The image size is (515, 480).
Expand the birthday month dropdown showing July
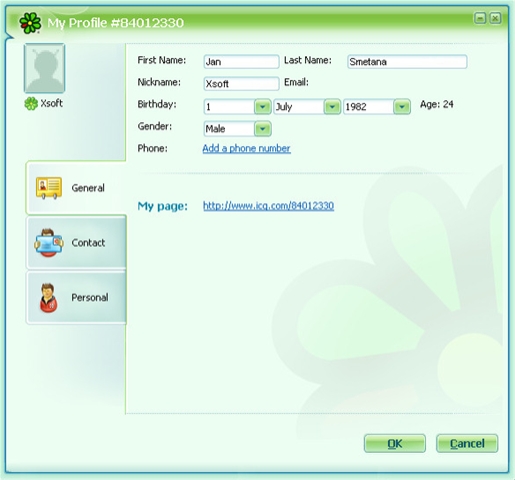(332, 107)
